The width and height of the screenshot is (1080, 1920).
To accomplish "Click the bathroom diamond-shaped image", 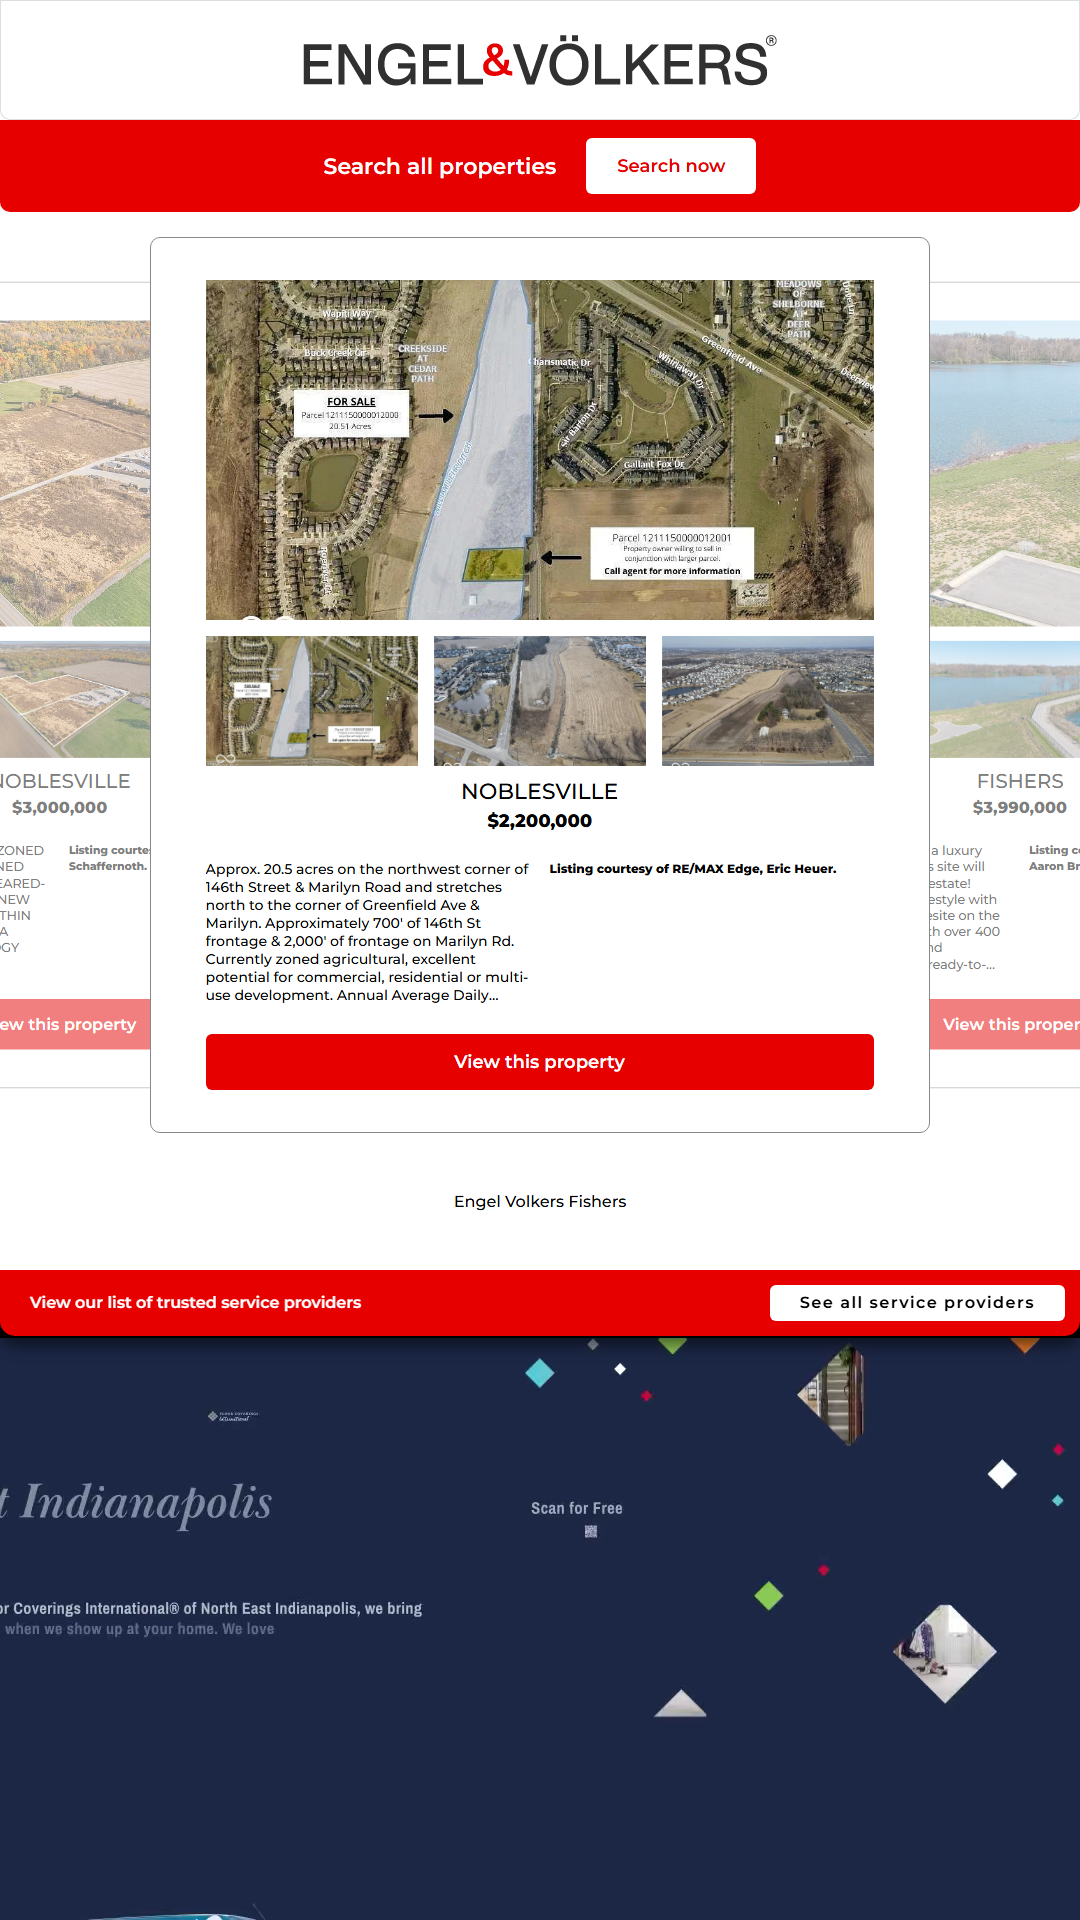I will (945, 1654).
